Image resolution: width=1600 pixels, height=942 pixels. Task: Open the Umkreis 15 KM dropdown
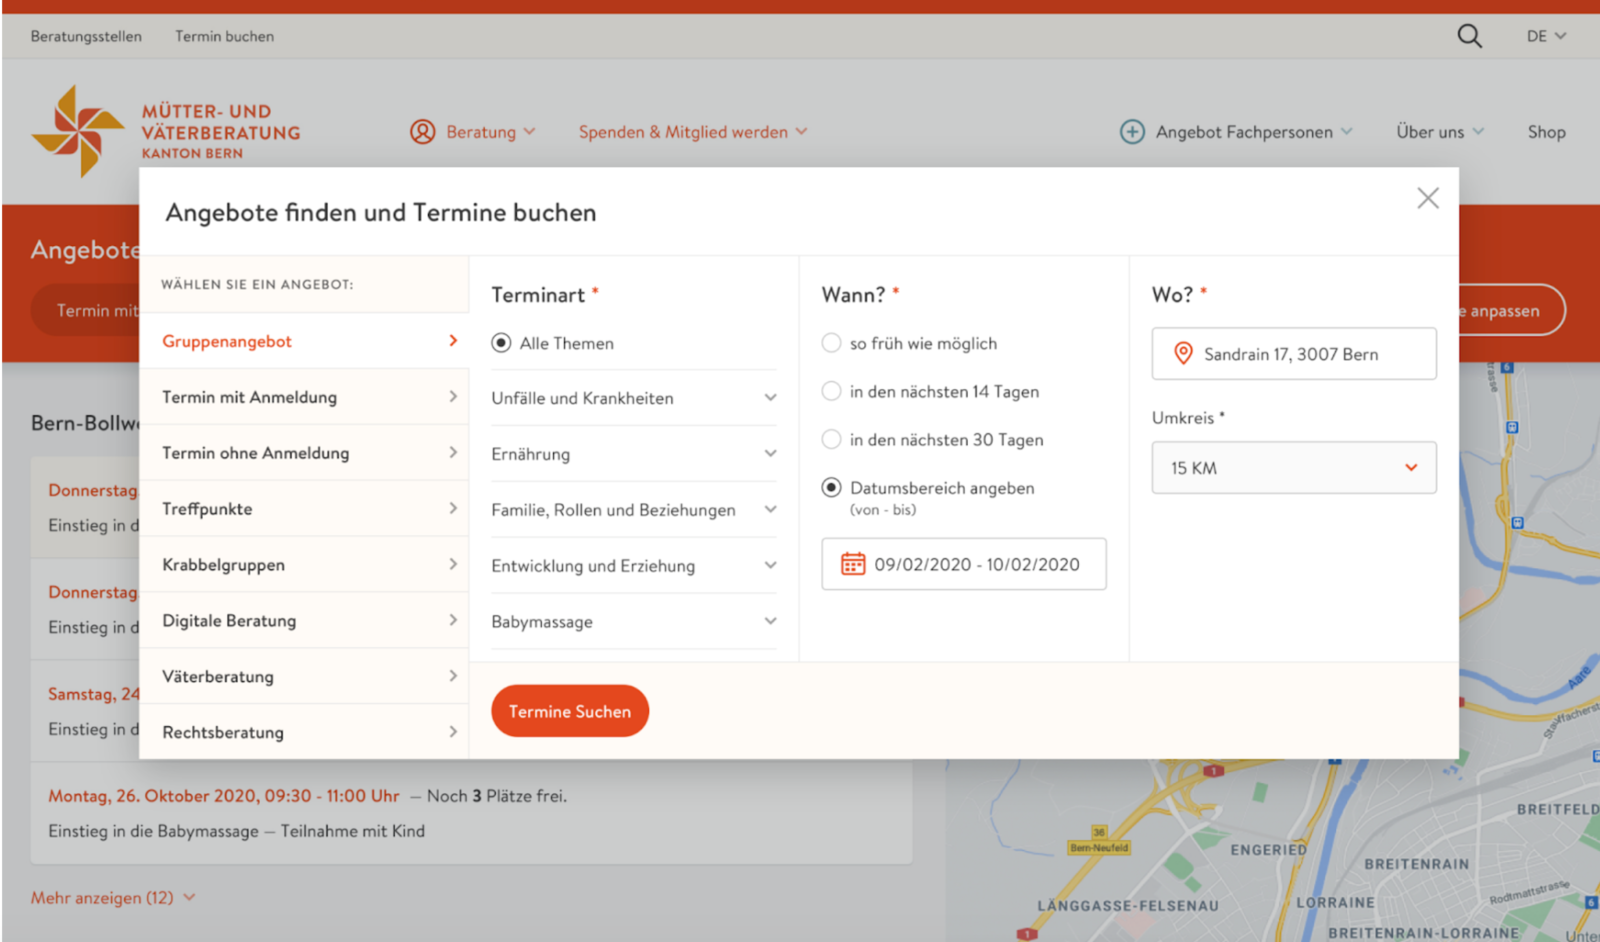click(1293, 468)
